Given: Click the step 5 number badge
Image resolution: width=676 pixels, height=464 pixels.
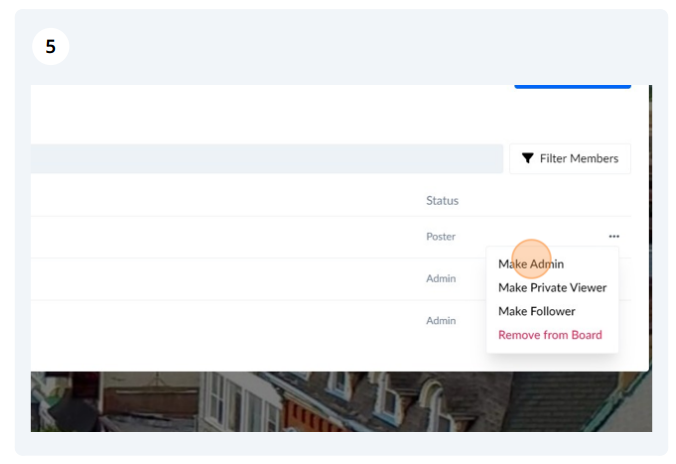Looking at the screenshot, I should [x=50, y=46].
